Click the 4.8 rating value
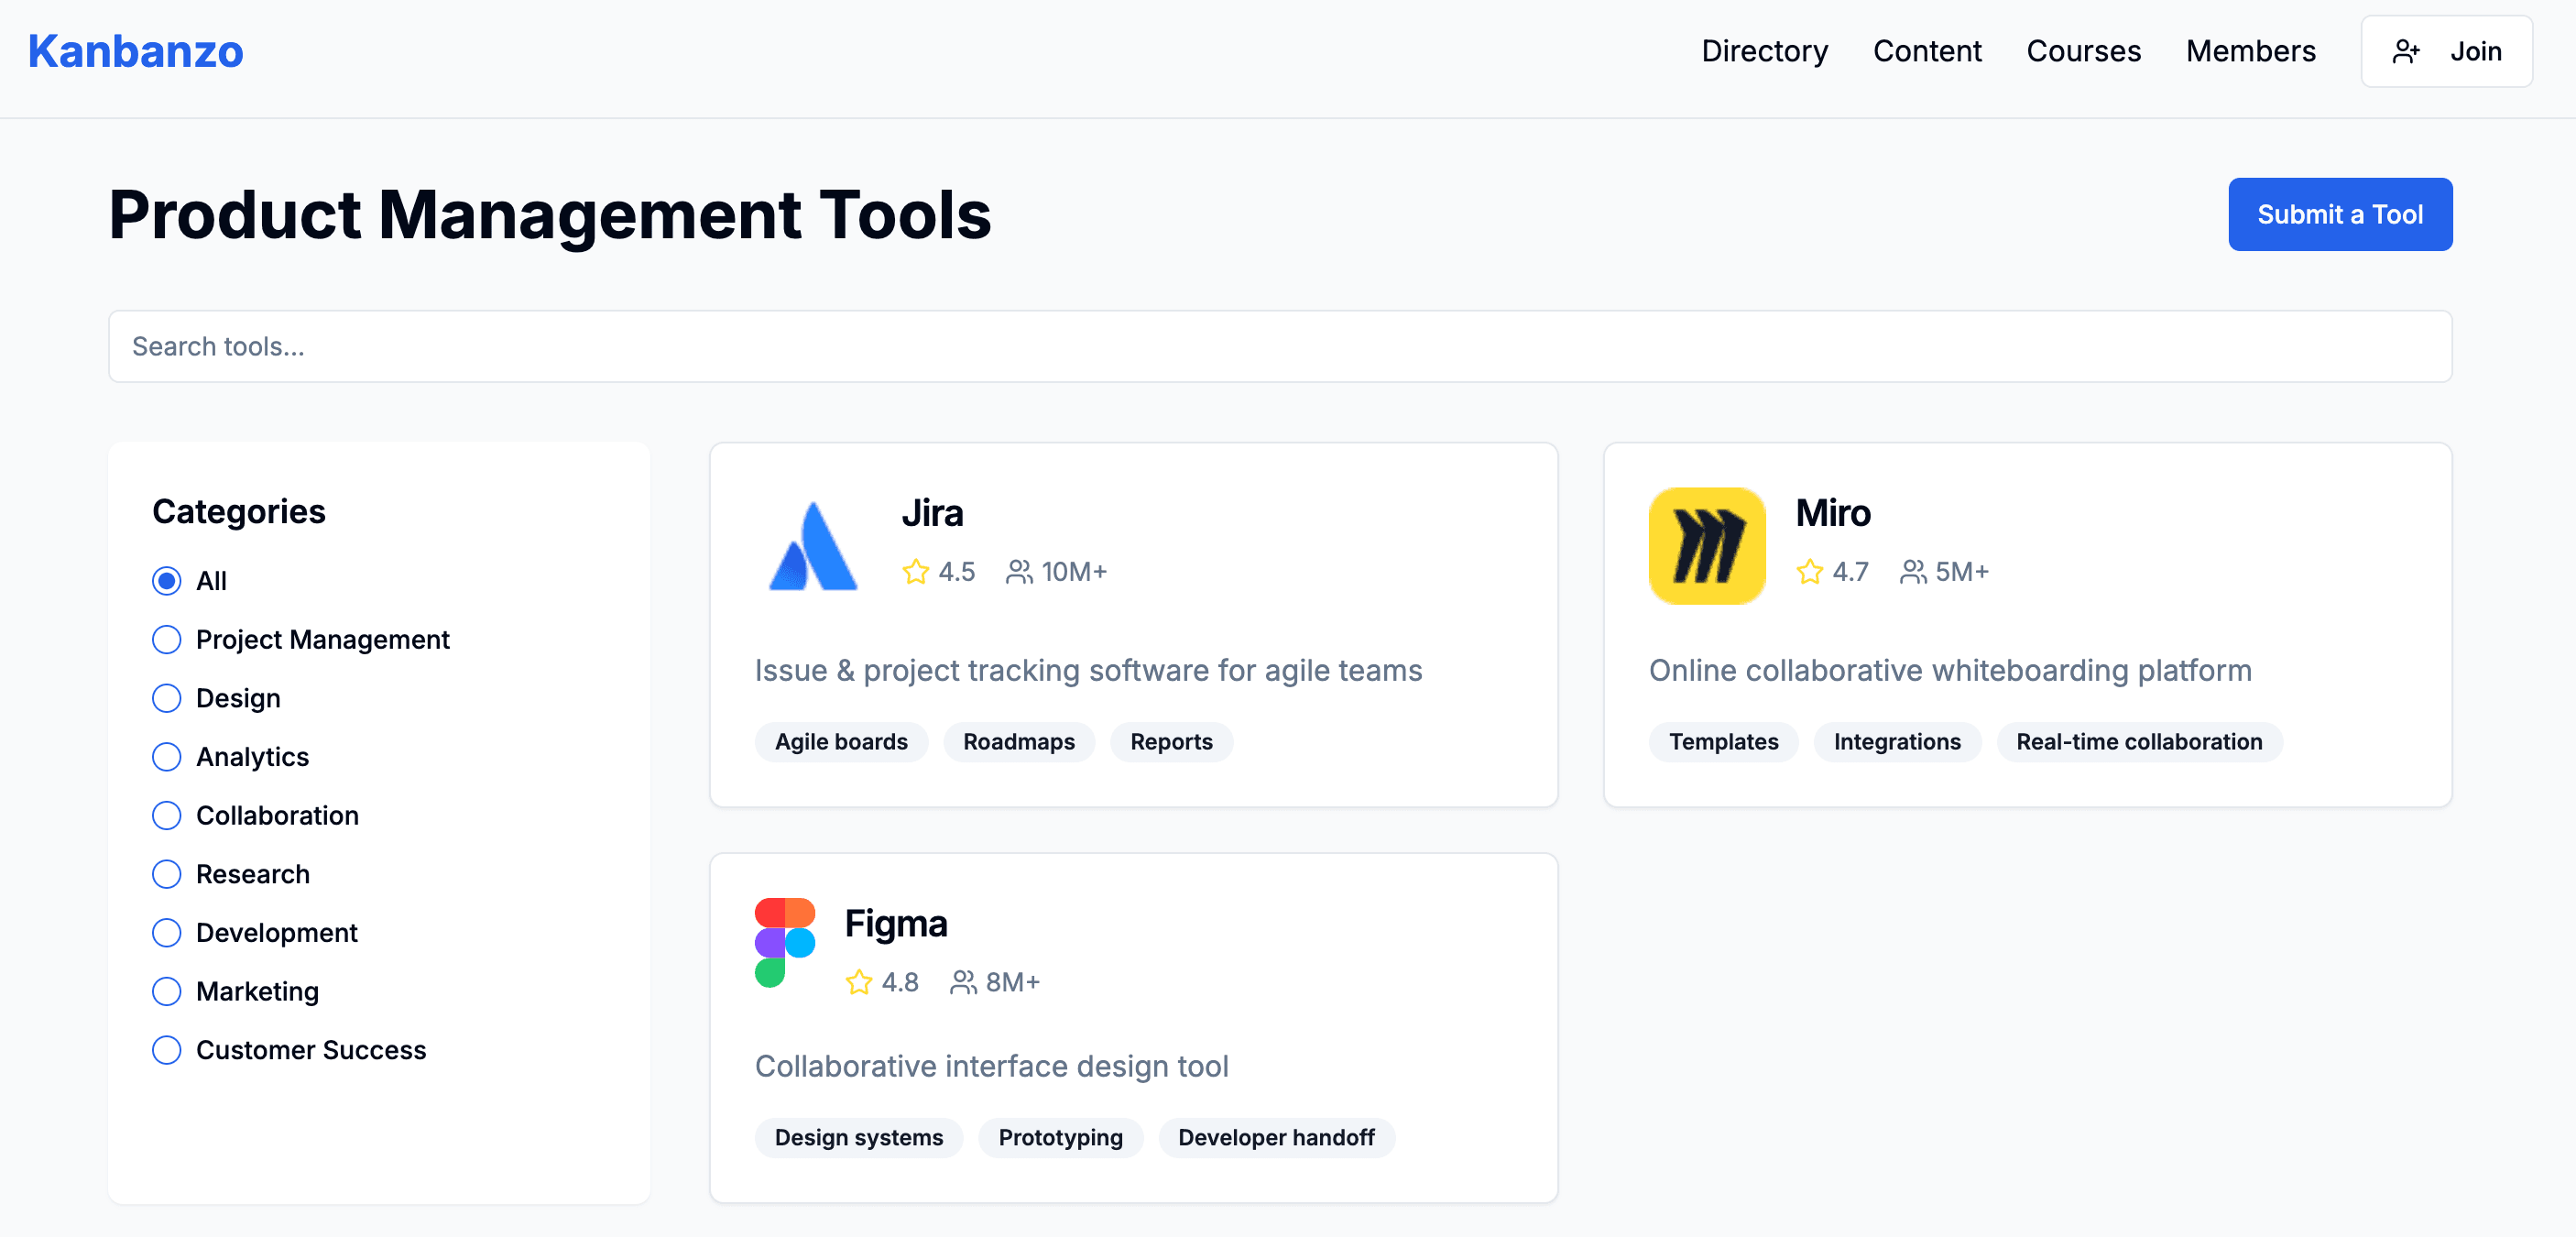 (x=900, y=982)
